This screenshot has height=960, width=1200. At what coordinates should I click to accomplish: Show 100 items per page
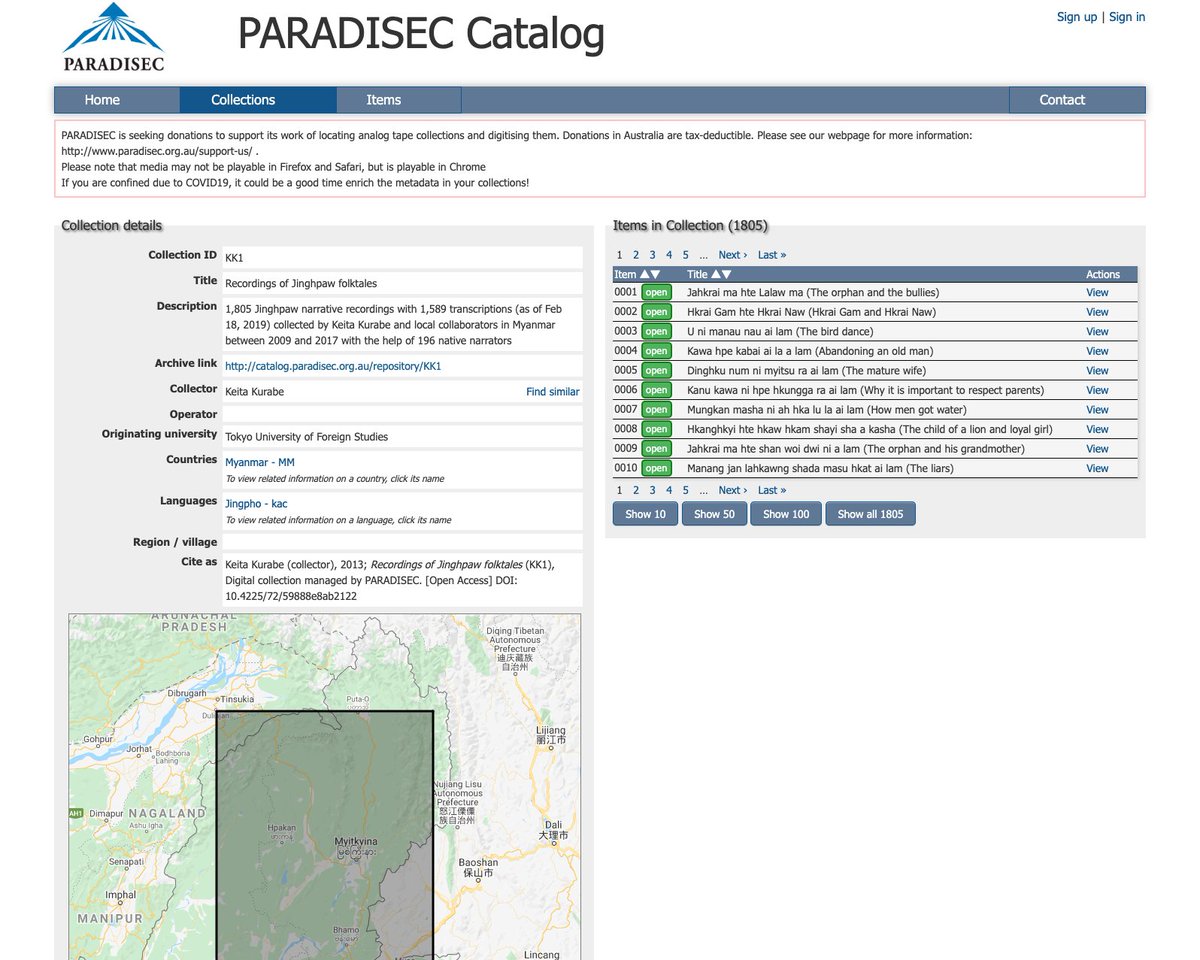click(786, 514)
